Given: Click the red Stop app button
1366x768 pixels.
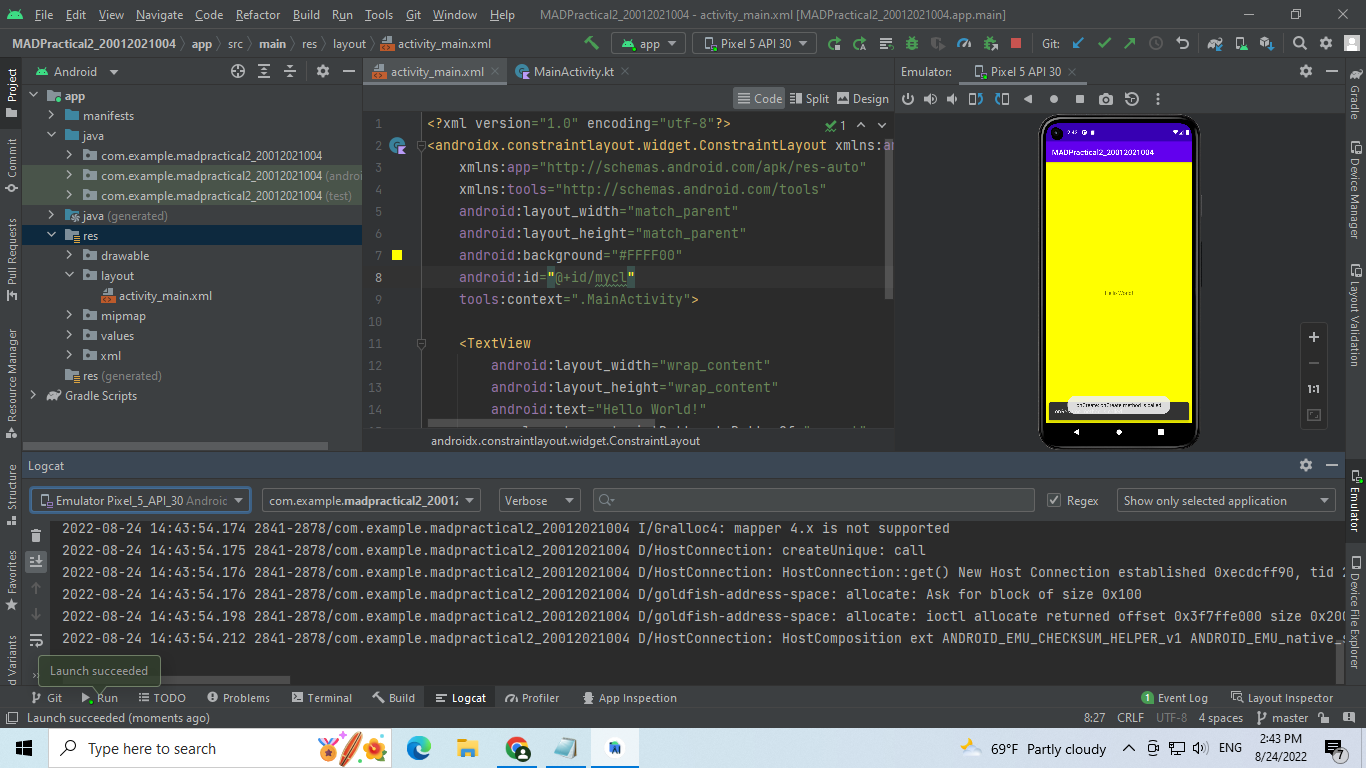Looking at the screenshot, I should pos(1016,44).
